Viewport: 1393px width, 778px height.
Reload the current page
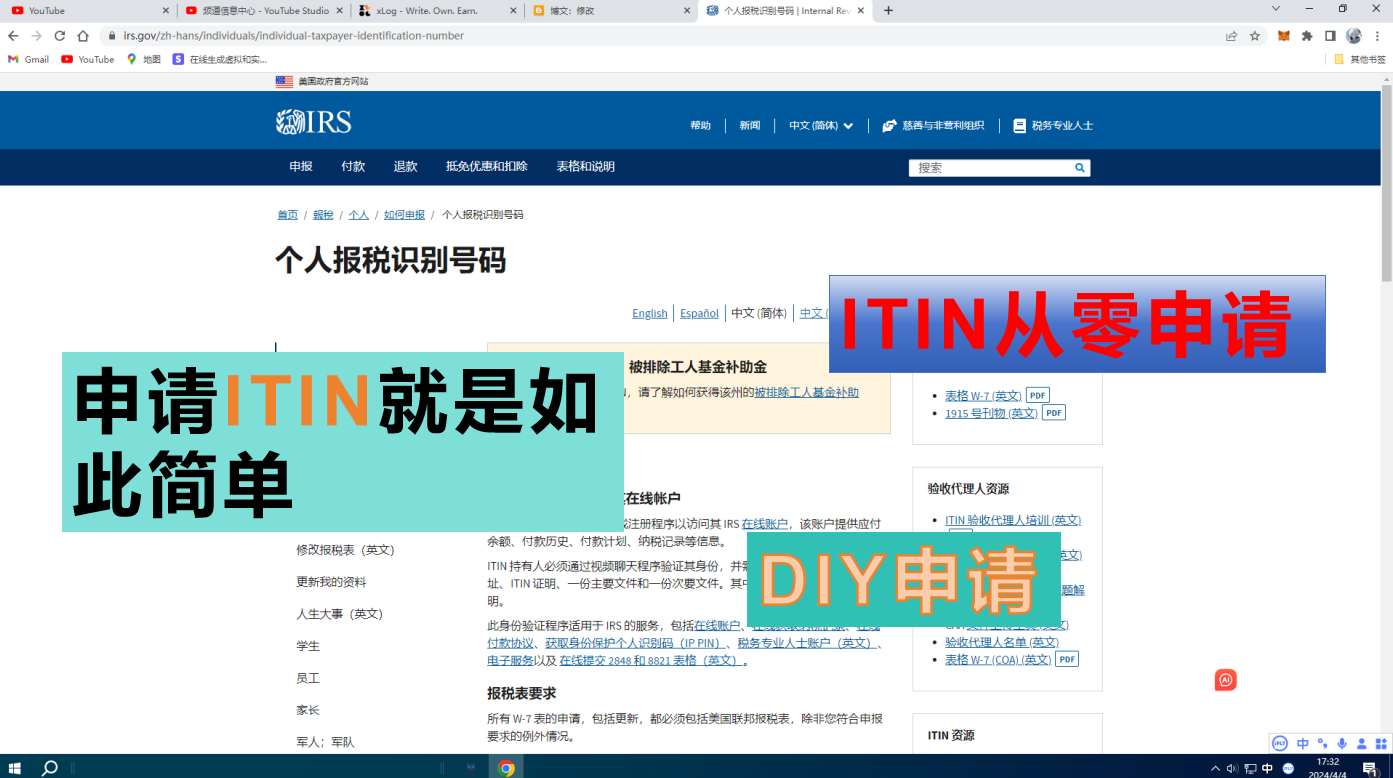[x=60, y=36]
